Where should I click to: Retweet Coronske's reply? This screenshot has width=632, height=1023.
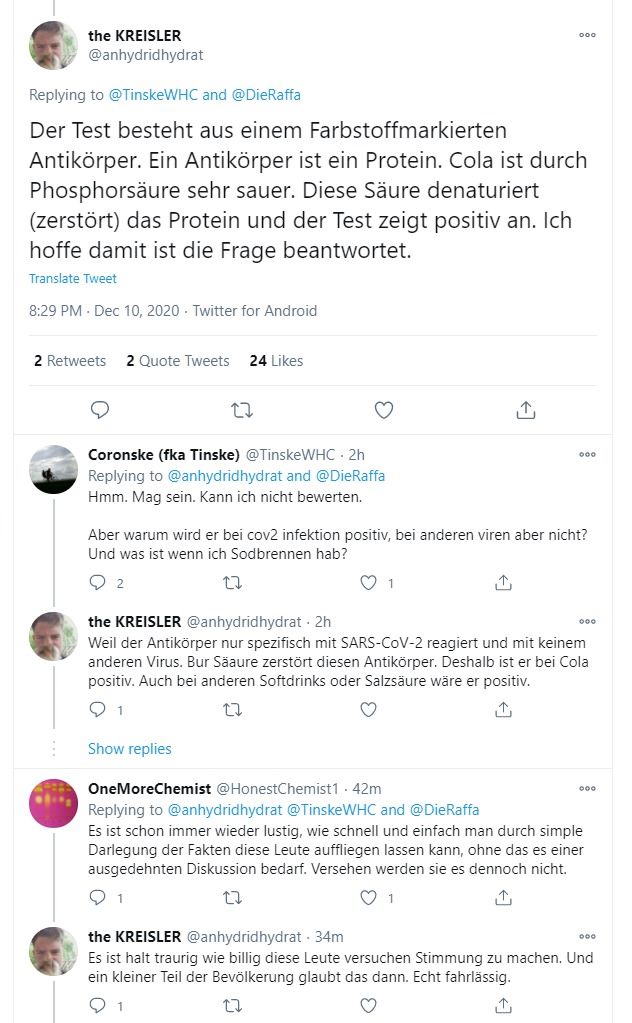coord(232,582)
